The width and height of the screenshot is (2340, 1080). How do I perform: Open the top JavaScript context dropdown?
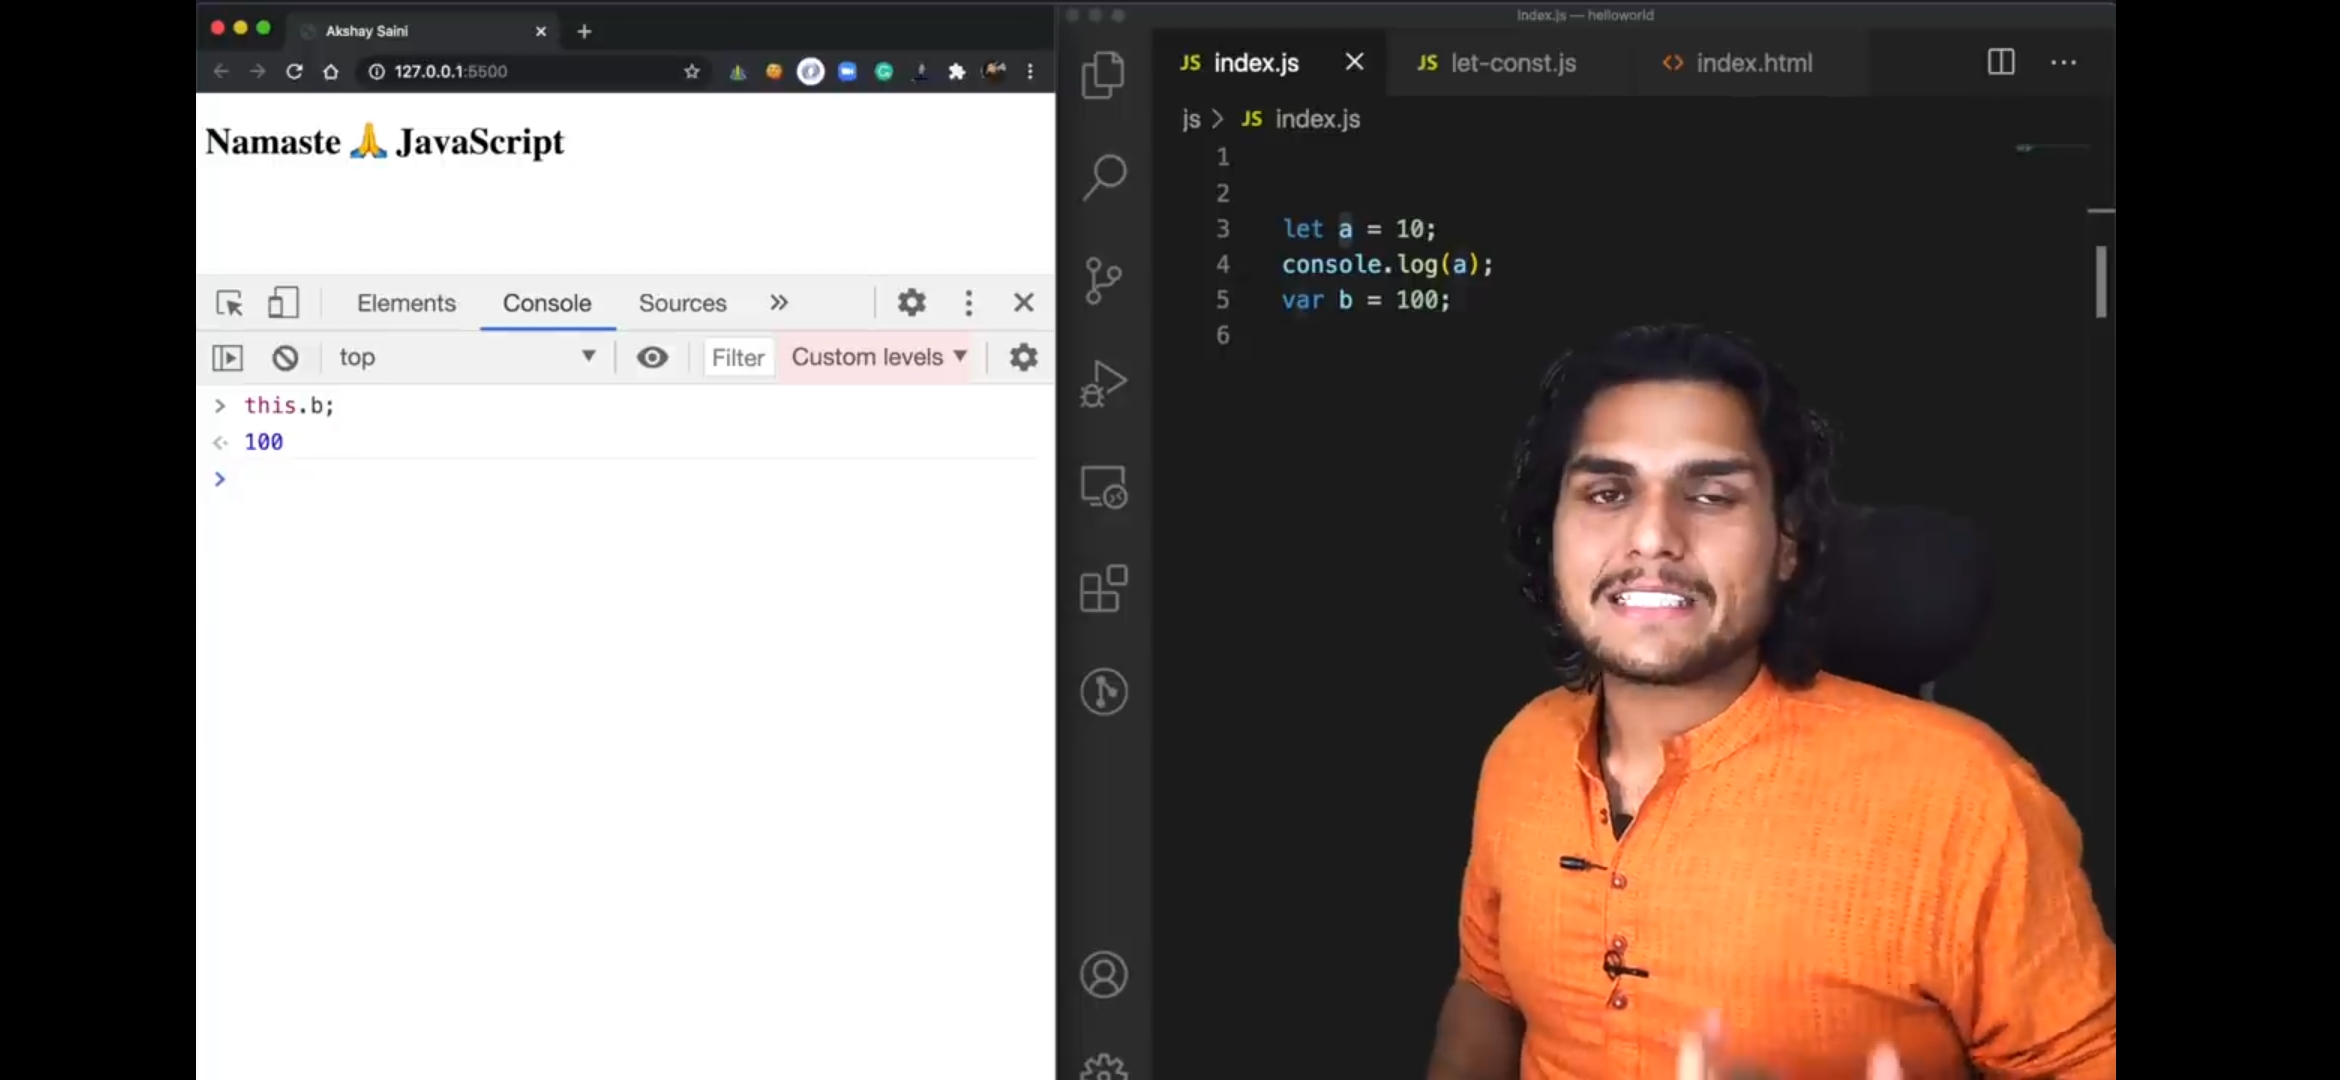point(466,358)
